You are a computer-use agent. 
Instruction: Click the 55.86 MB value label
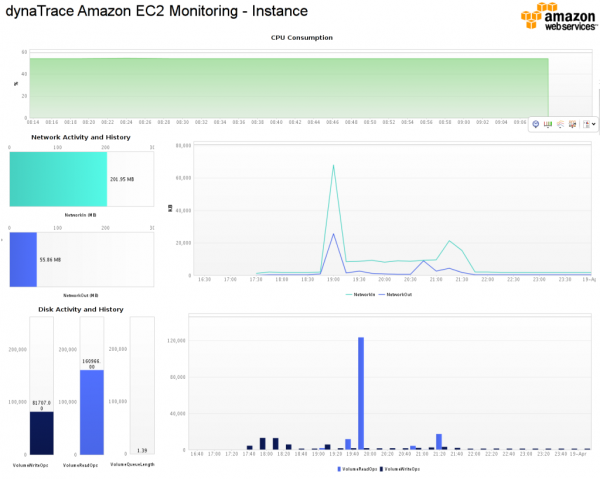click(x=50, y=260)
